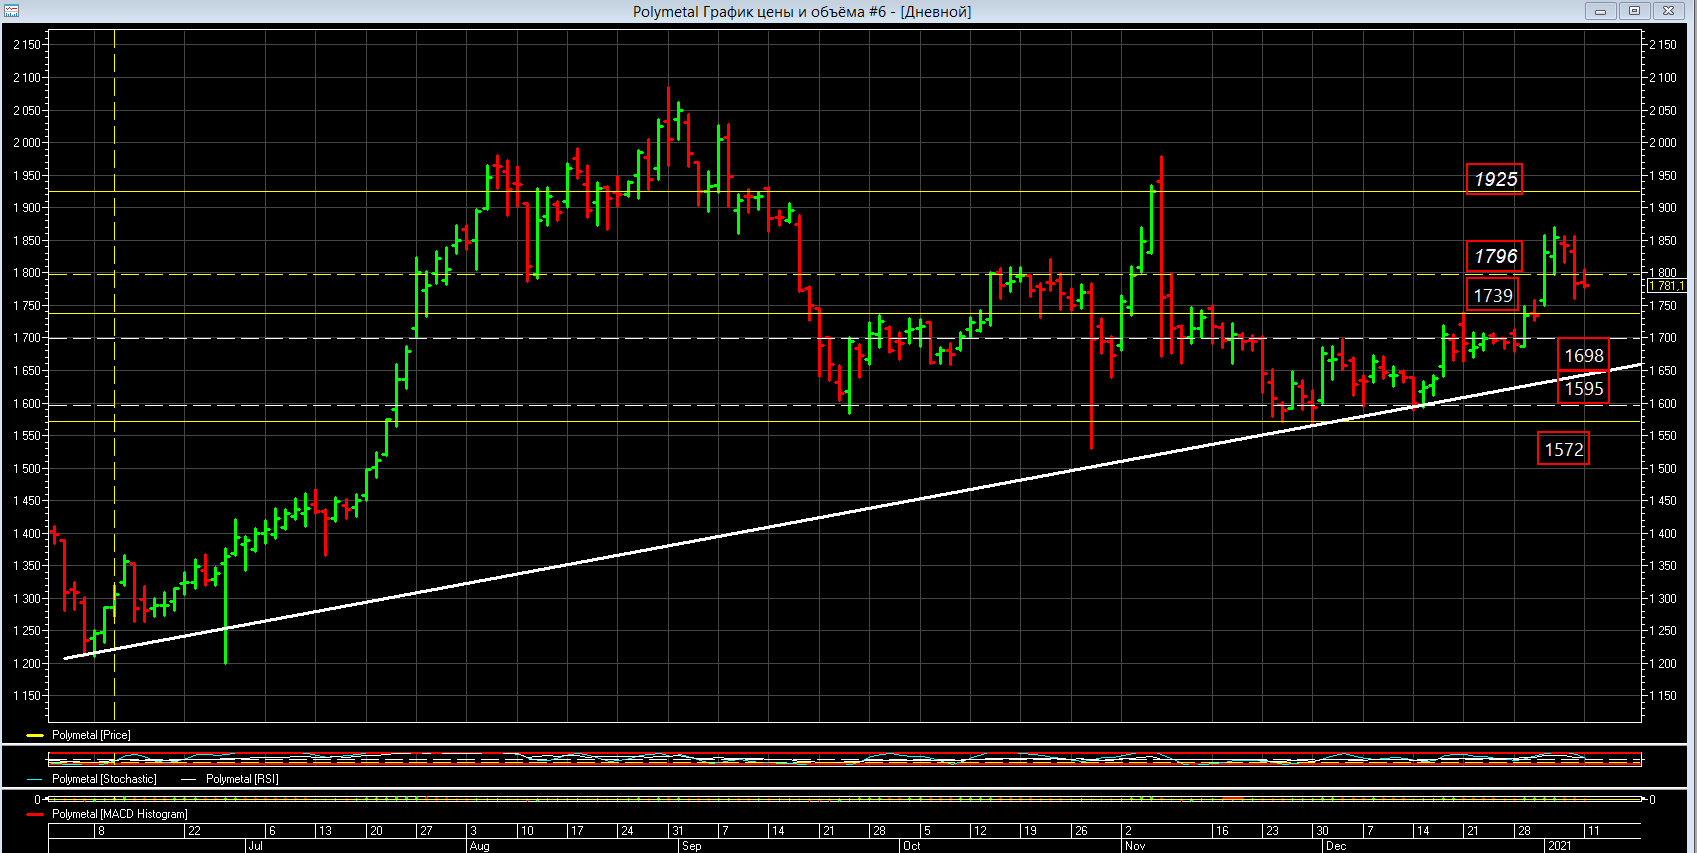Click the Stochastic/RSI indicator strip

pyautogui.click(x=845, y=759)
